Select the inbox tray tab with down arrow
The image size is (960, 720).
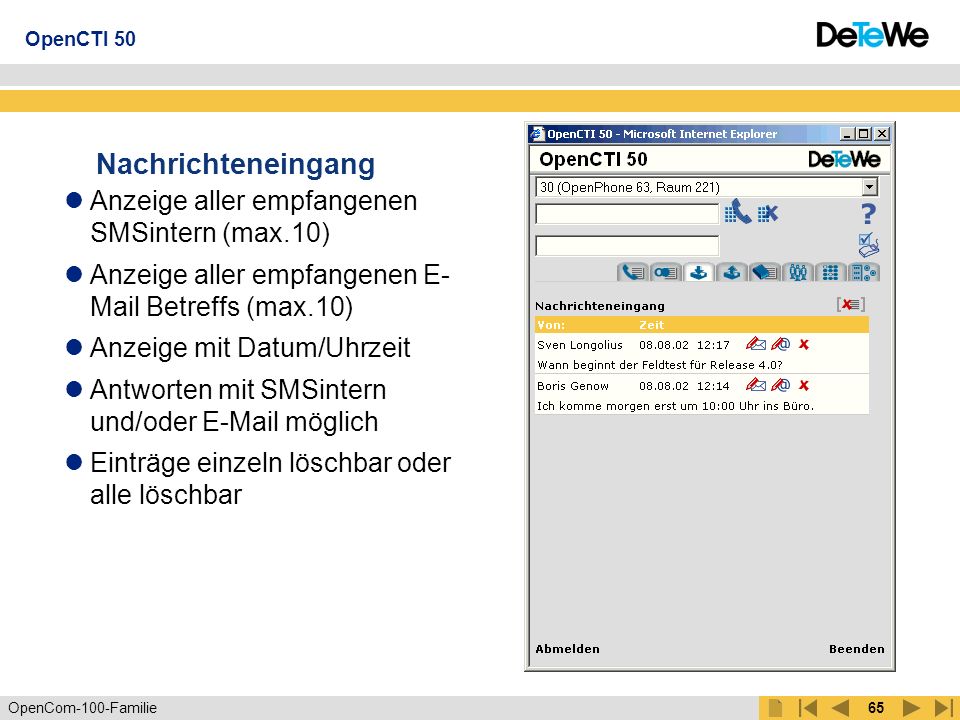pos(699,272)
